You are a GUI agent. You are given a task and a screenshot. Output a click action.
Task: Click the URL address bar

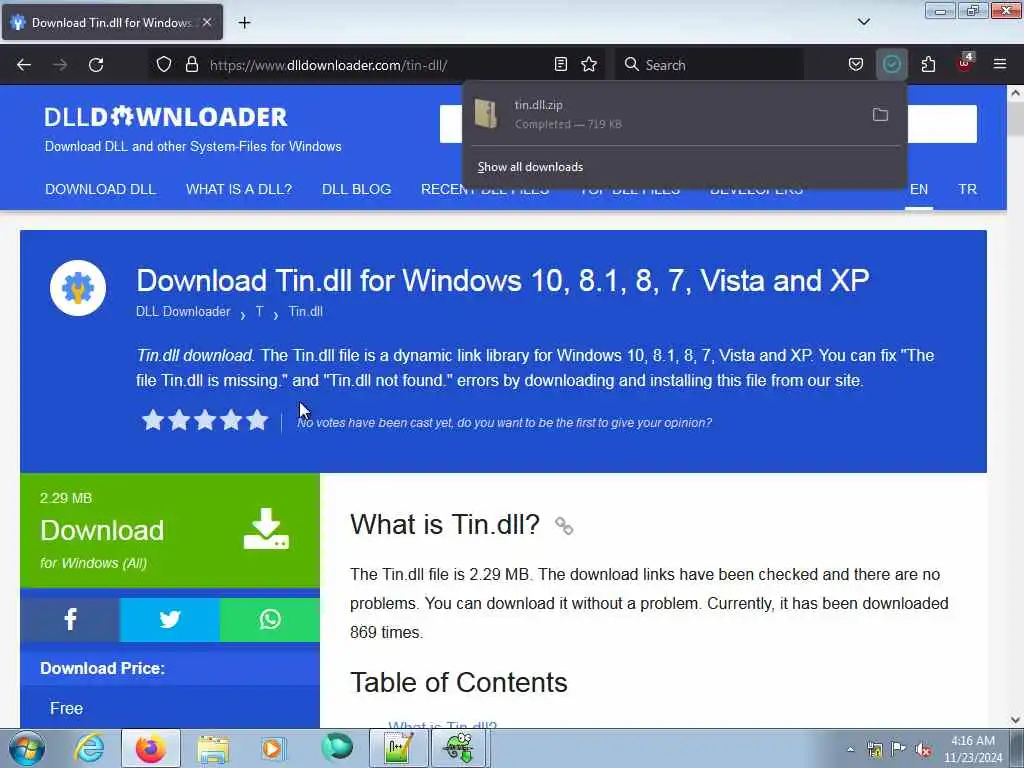pos(376,65)
